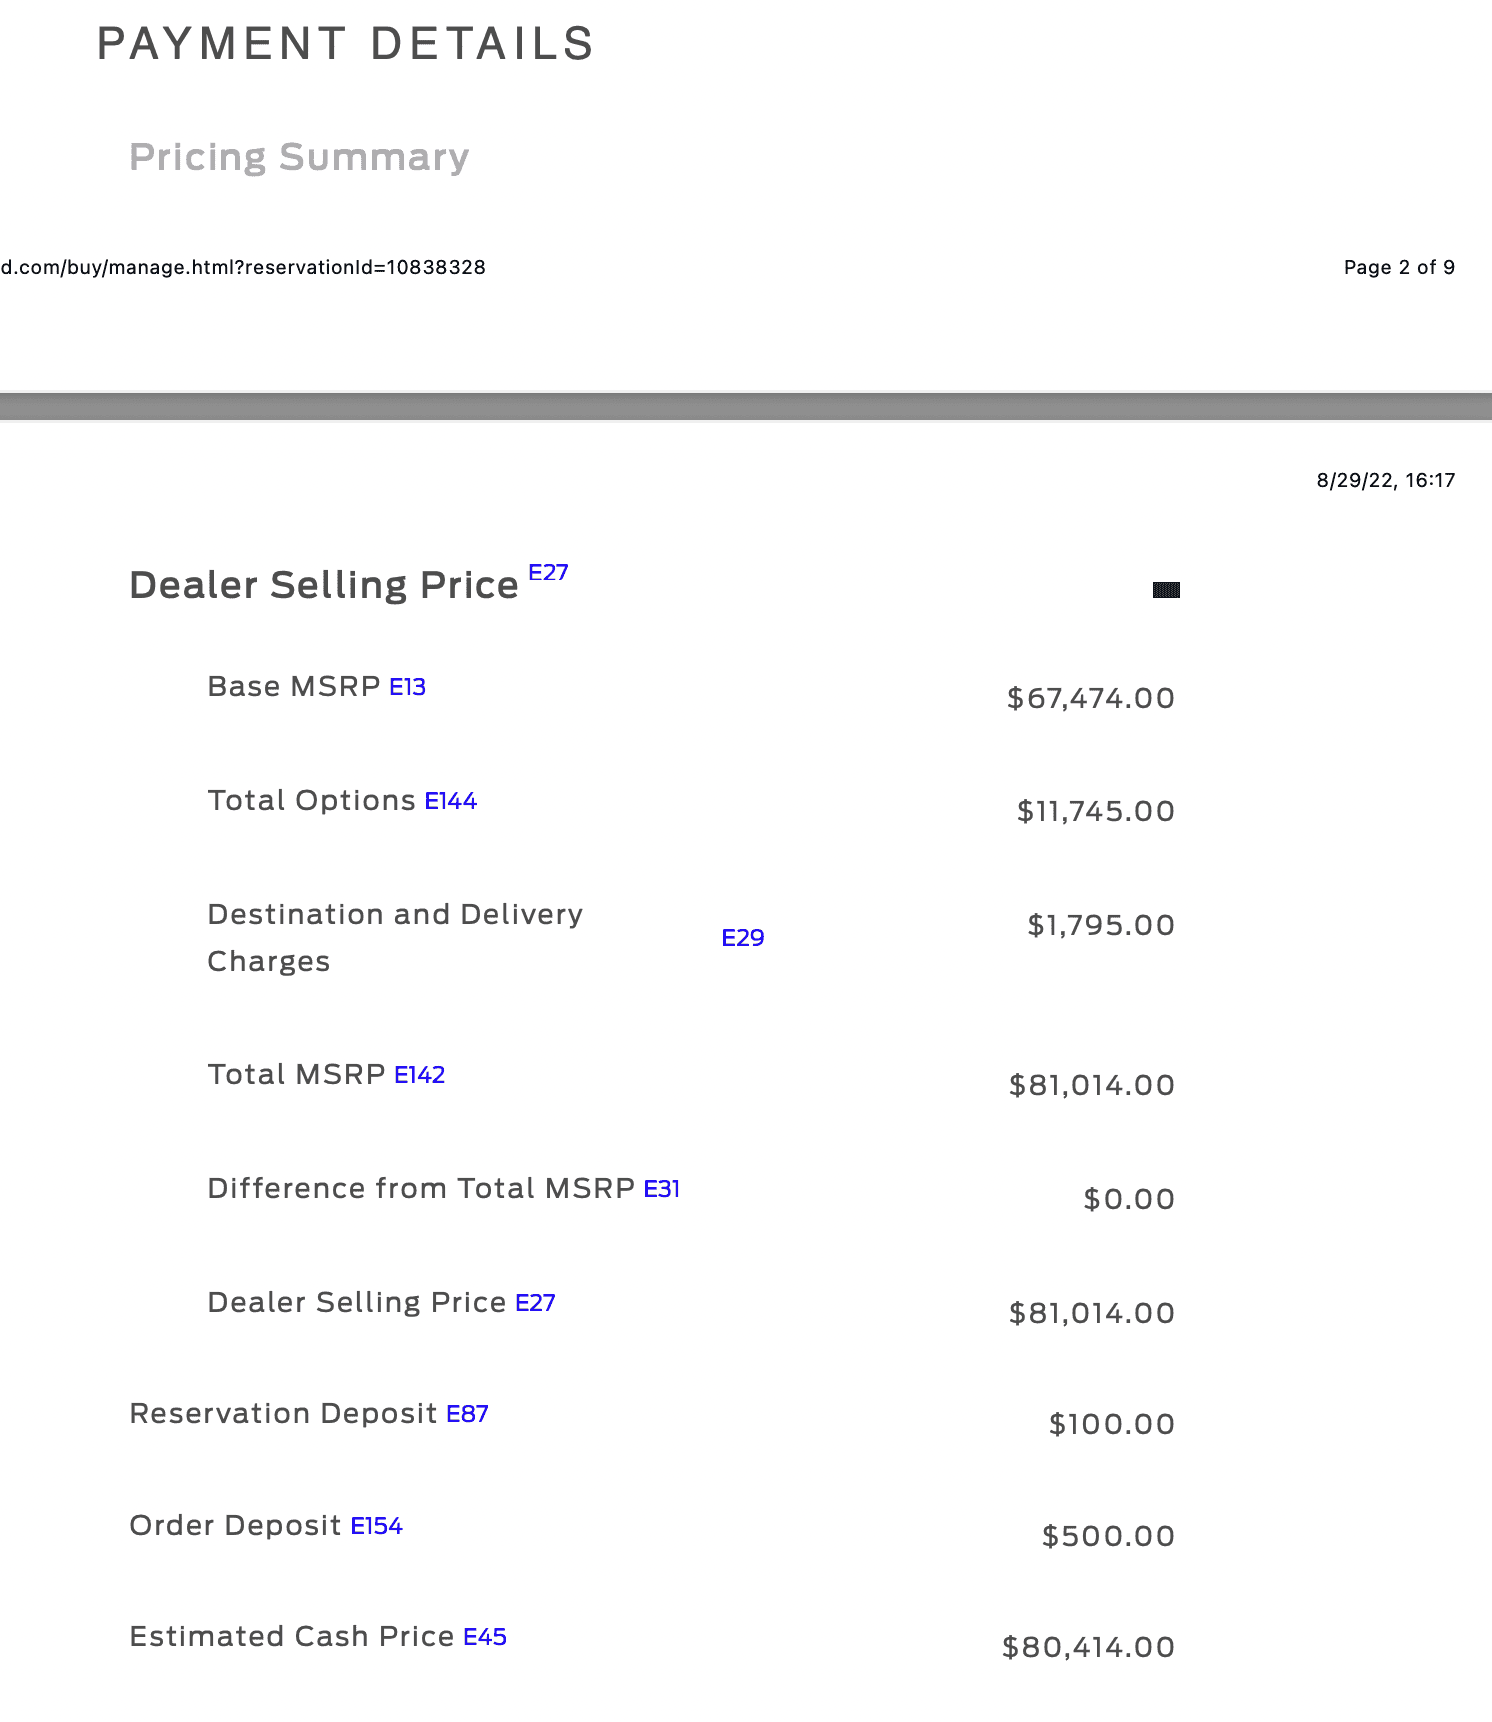This screenshot has width=1492, height=1722.
Task: Follow the E31 Difference from Total MSRP link
Action: [661, 1189]
